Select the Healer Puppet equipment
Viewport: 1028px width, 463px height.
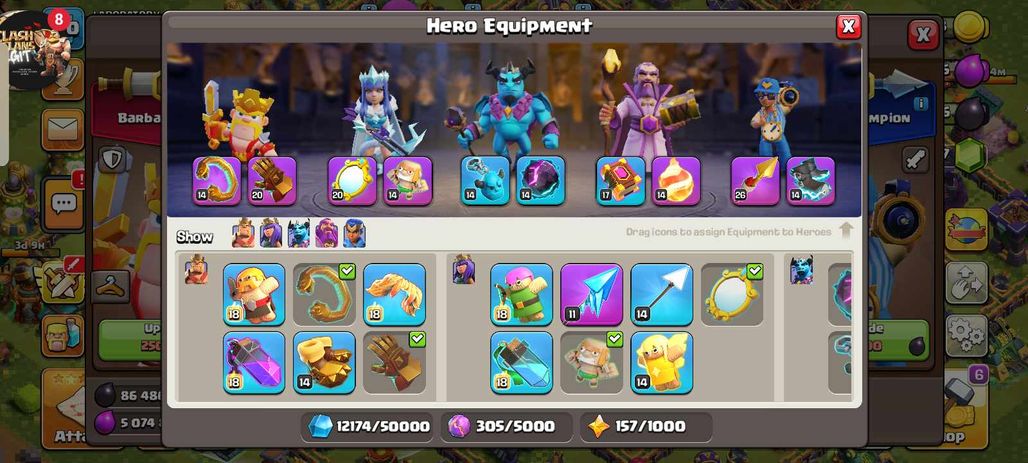(662, 362)
